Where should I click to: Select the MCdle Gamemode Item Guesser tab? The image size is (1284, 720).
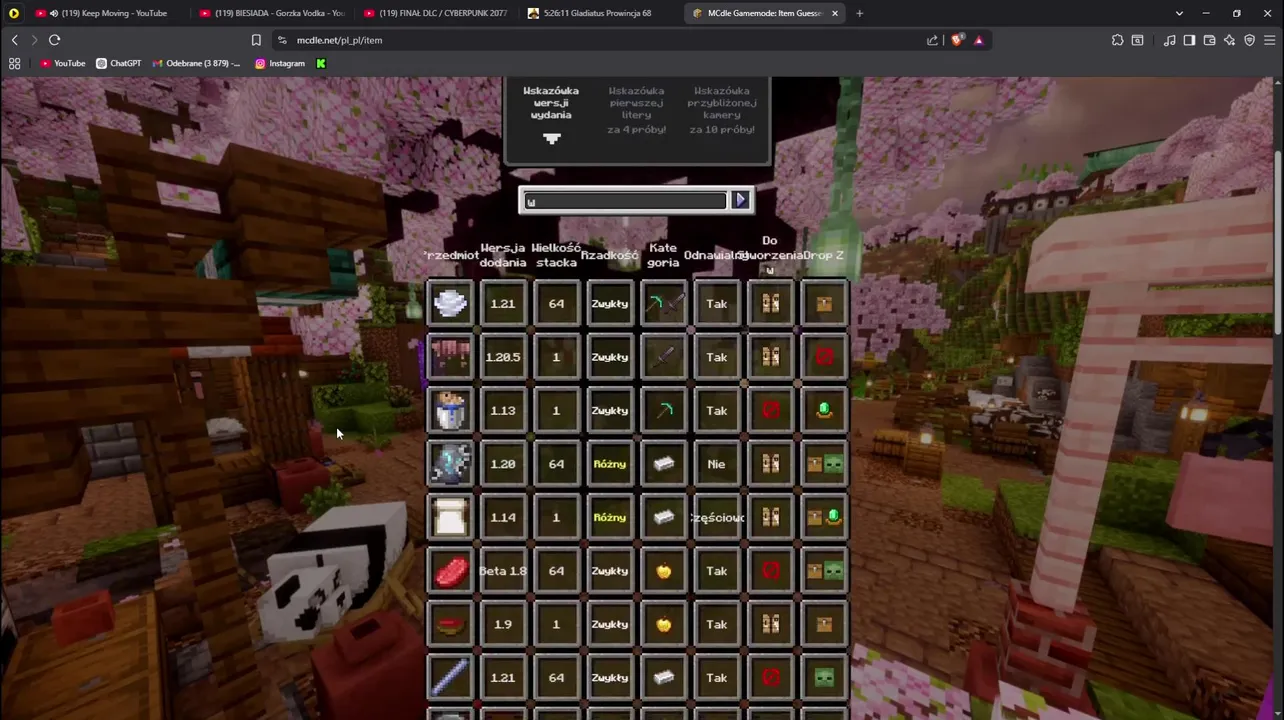pyautogui.click(x=763, y=13)
